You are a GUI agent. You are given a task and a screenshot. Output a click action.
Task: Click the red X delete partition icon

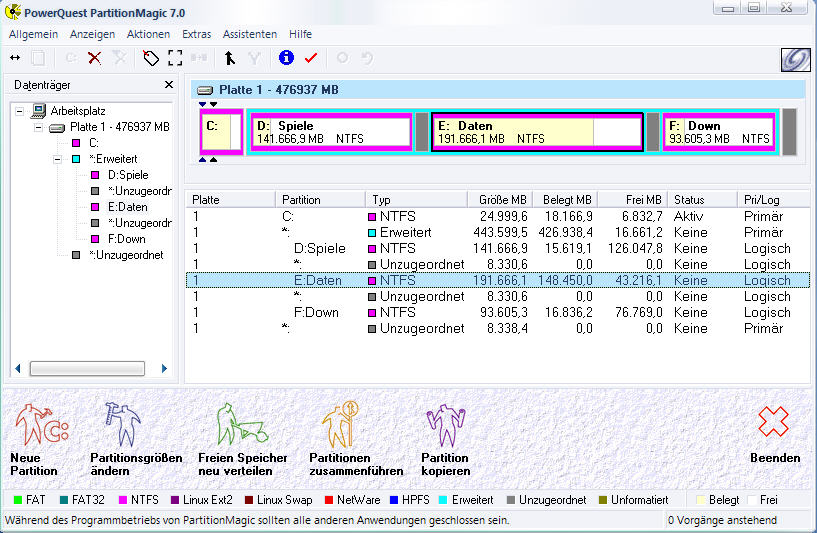[x=94, y=58]
